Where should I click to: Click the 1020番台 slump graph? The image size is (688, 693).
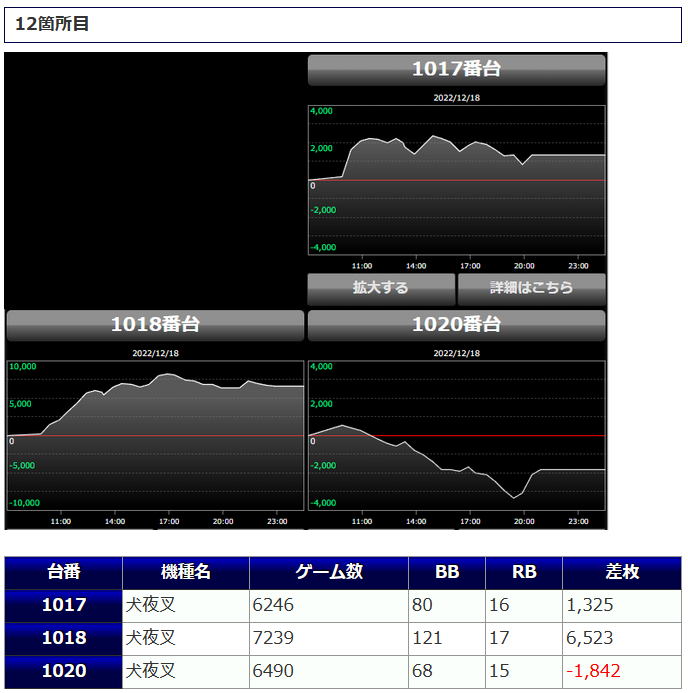click(456, 436)
